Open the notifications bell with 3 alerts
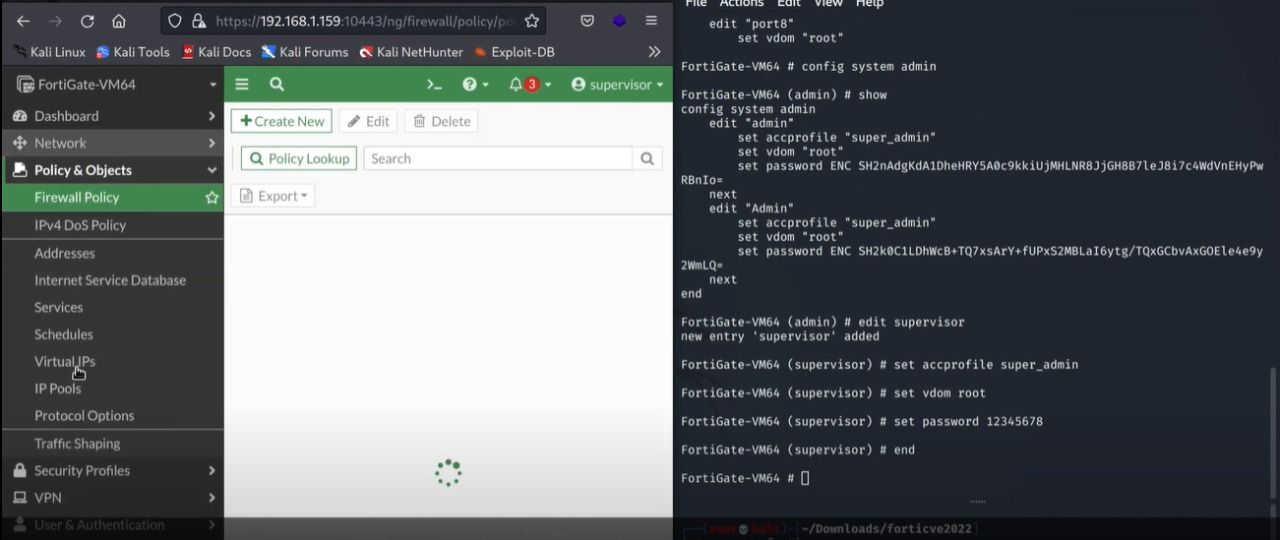Image resolution: width=1280 pixels, height=540 pixels. 530,85
